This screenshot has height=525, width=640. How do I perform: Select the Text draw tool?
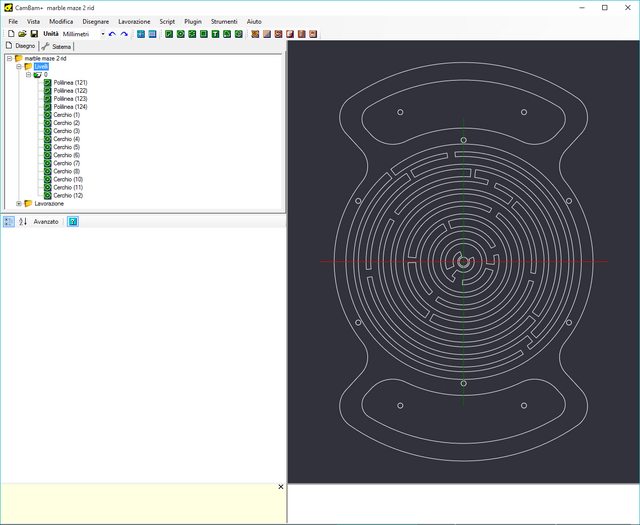pyautogui.click(x=215, y=34)
